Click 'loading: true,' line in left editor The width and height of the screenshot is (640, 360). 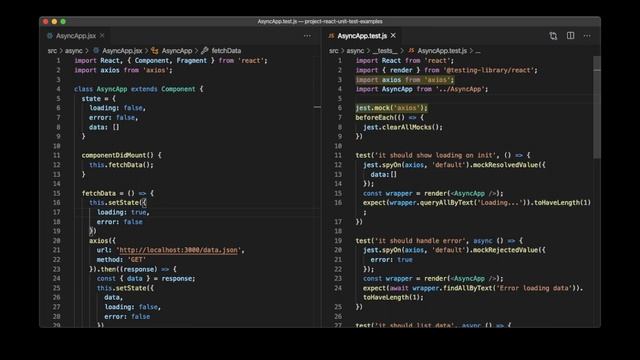click(123, 212)
